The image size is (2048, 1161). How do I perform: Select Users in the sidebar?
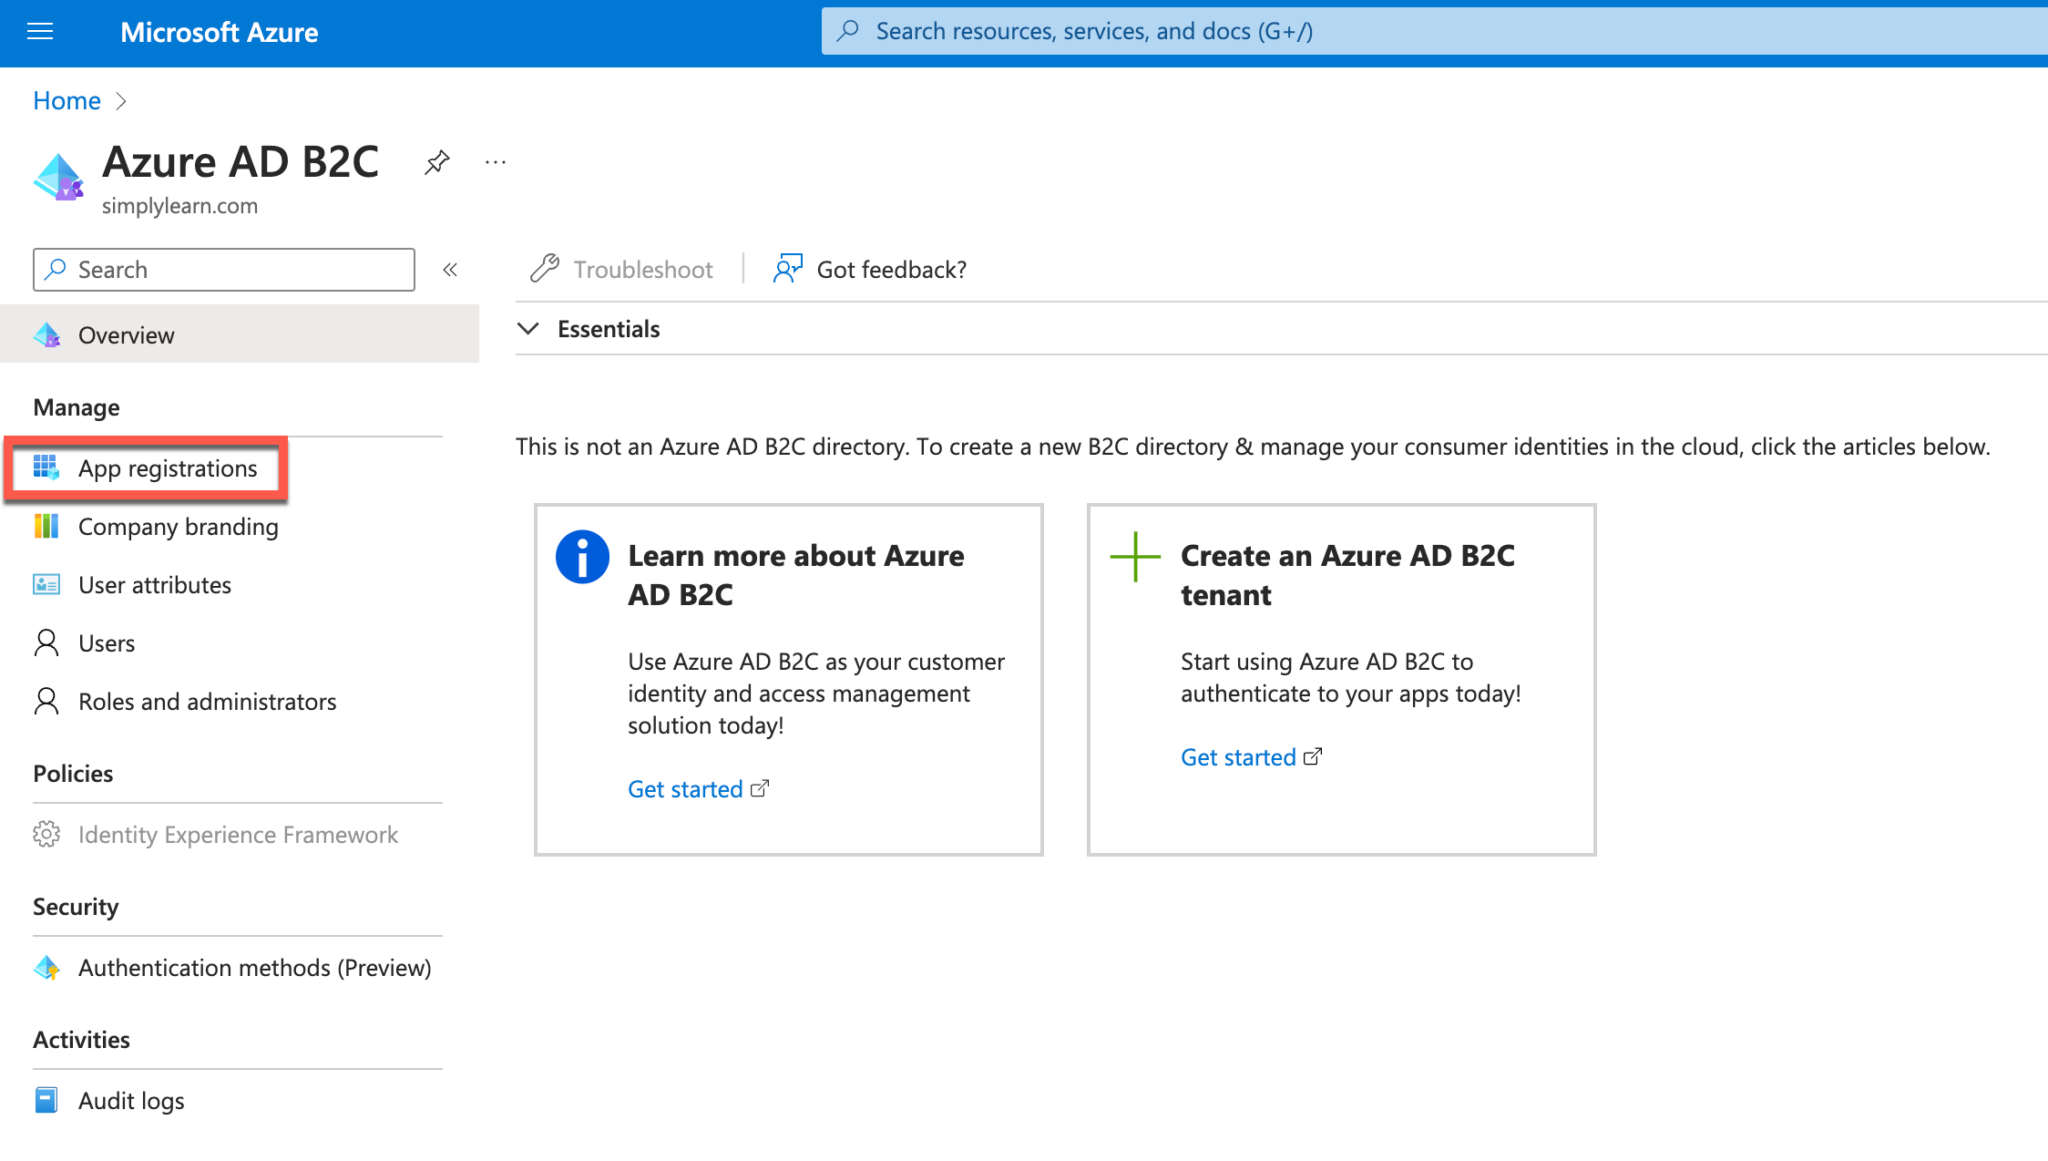(106, 643)
